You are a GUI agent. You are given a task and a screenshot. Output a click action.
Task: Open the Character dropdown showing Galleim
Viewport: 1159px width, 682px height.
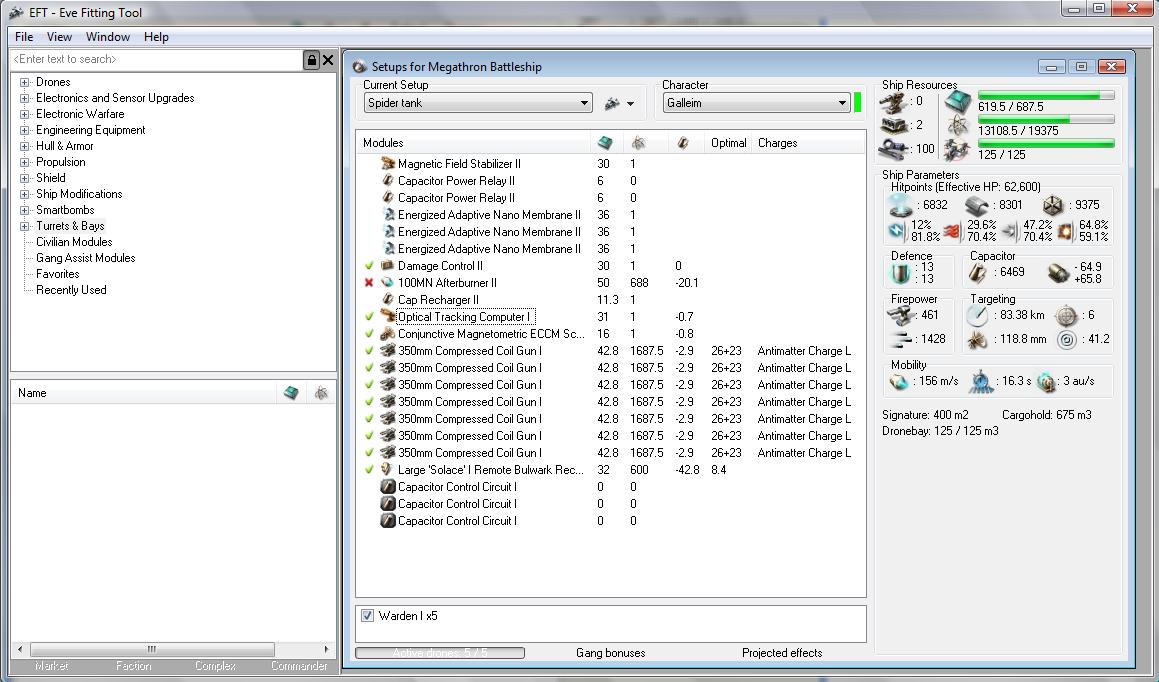click(x=756, y=103)
